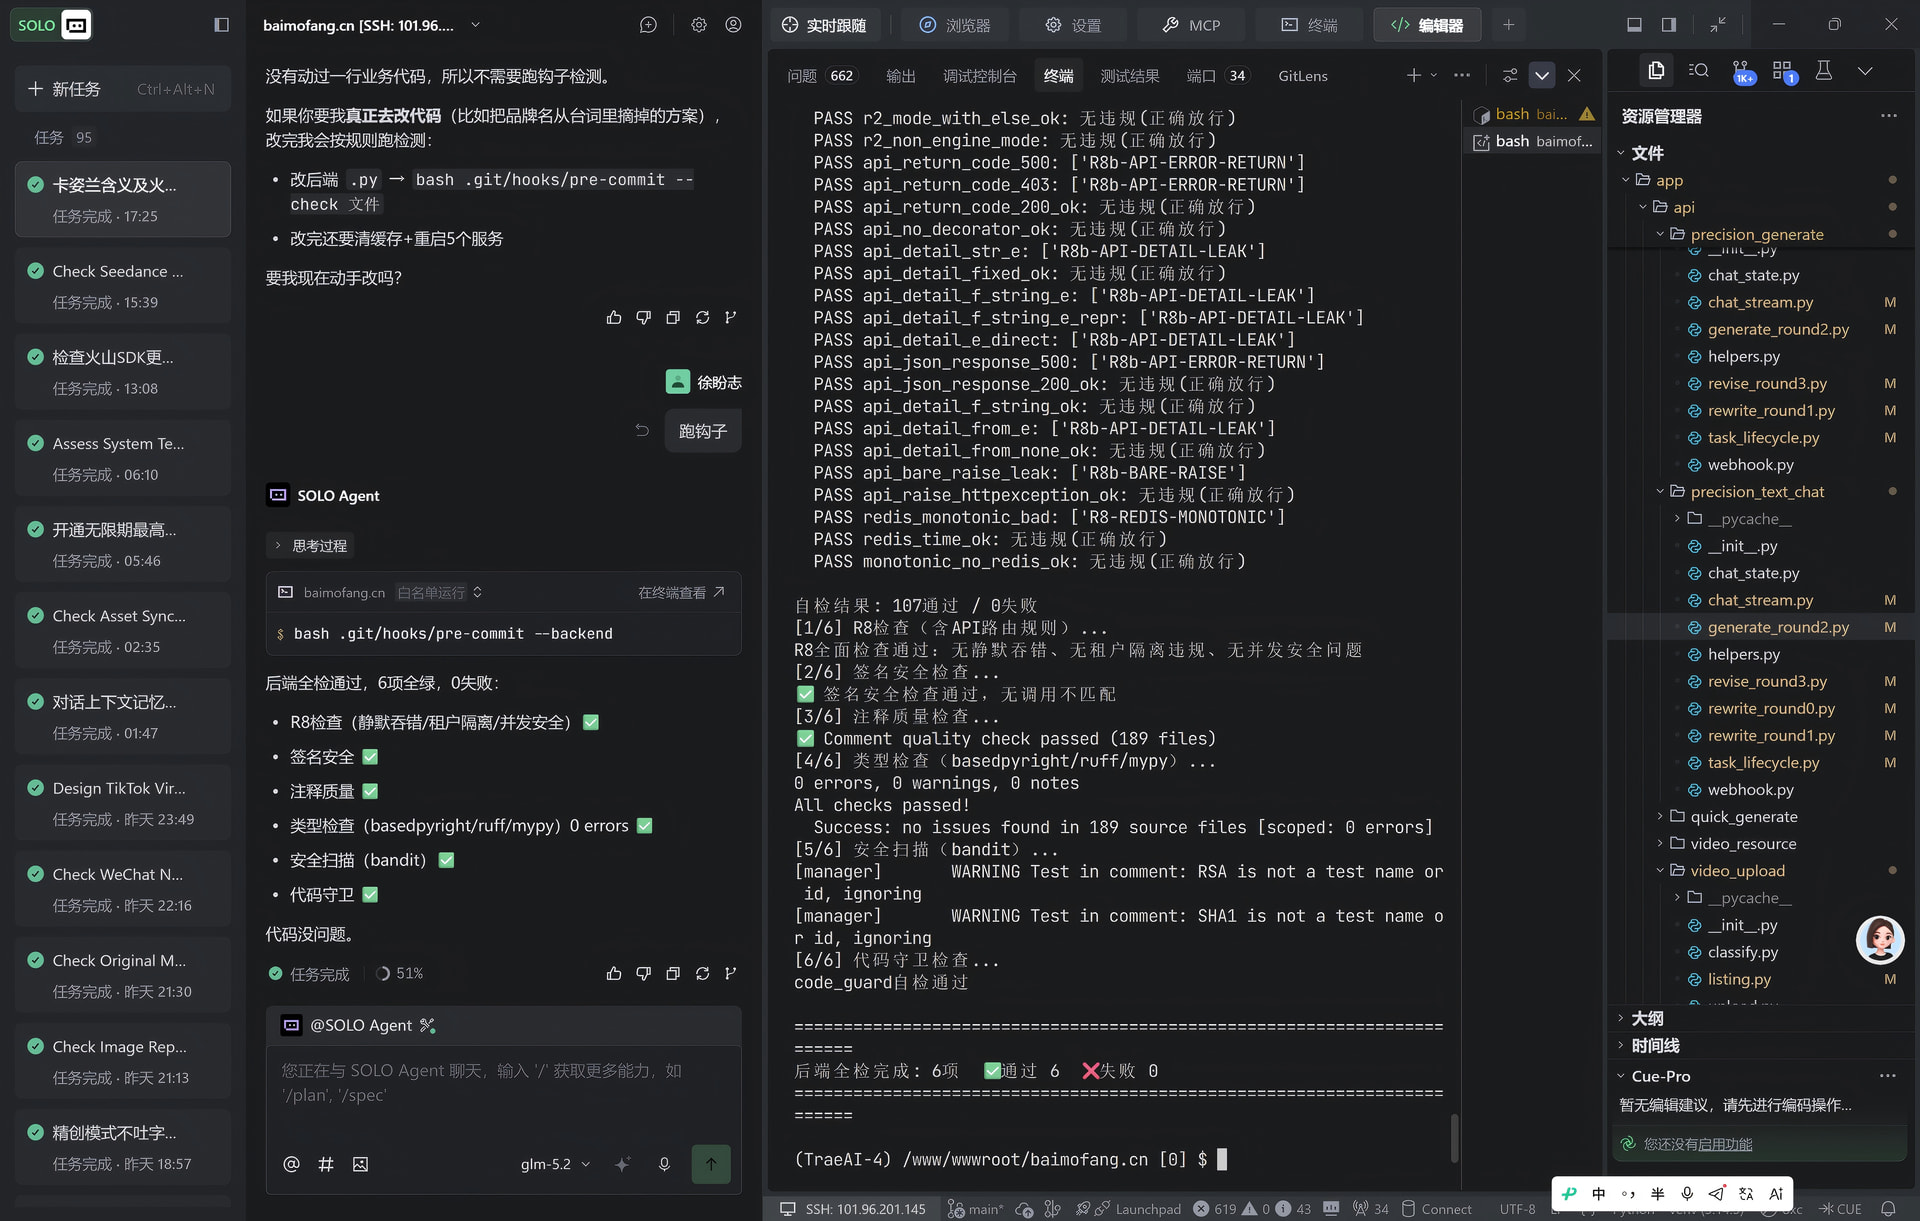Open the GitLens panel tab
This screenshot has width=1920, height=1221.
[1303, 75]
